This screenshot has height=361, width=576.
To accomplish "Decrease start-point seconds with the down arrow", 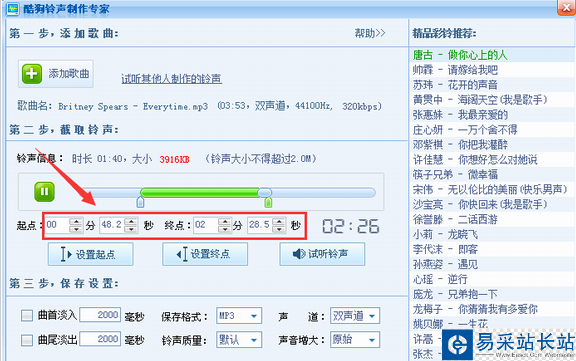I will [131, 229].
